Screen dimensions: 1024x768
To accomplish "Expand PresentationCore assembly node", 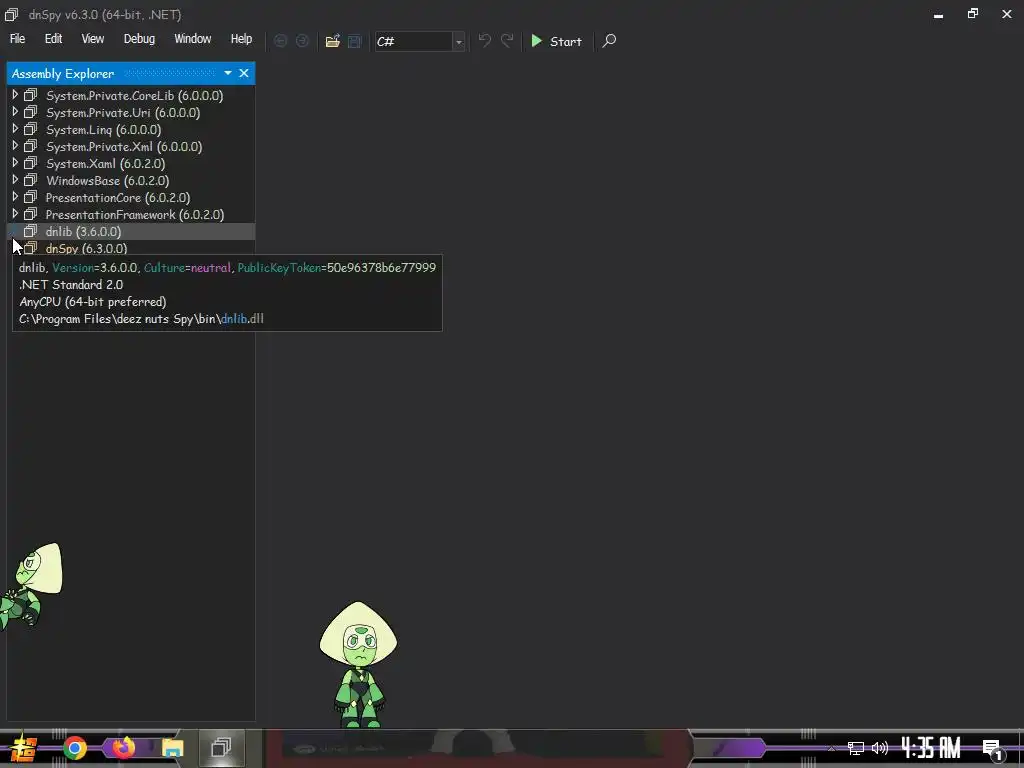I will pos(15,197).
